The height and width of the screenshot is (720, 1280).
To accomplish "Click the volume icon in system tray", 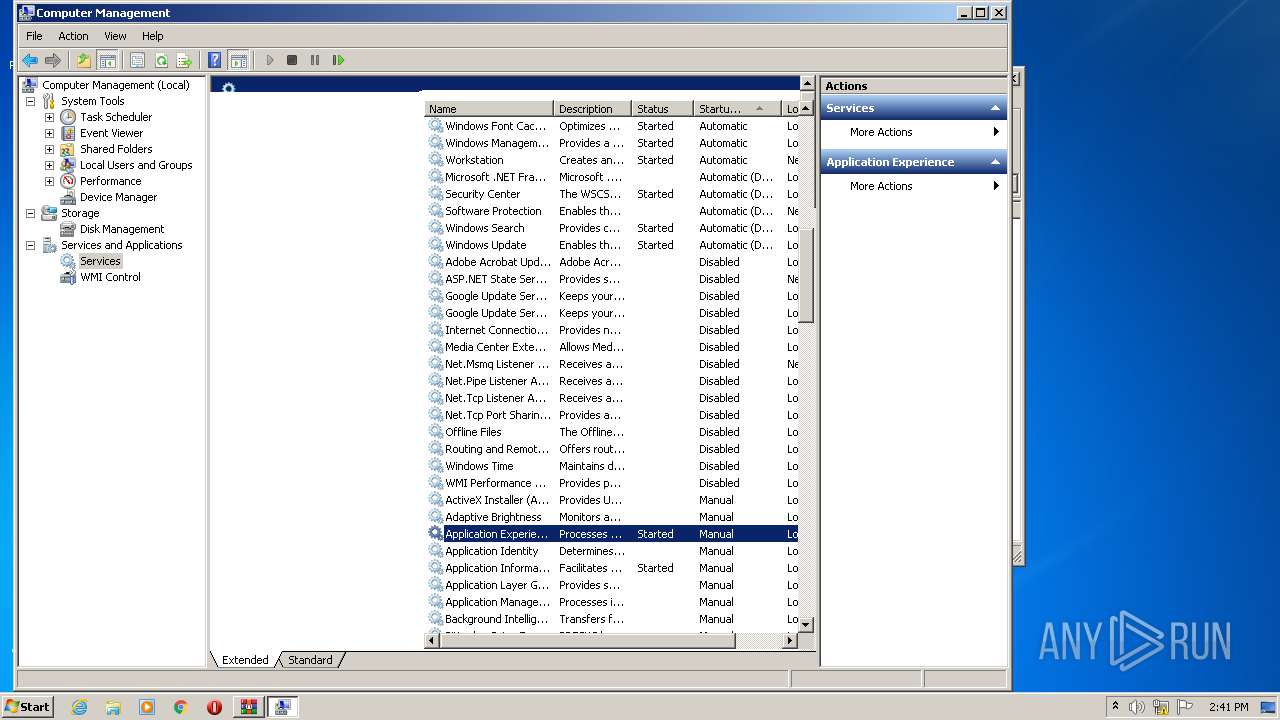I will click(x=1137, y=707).
